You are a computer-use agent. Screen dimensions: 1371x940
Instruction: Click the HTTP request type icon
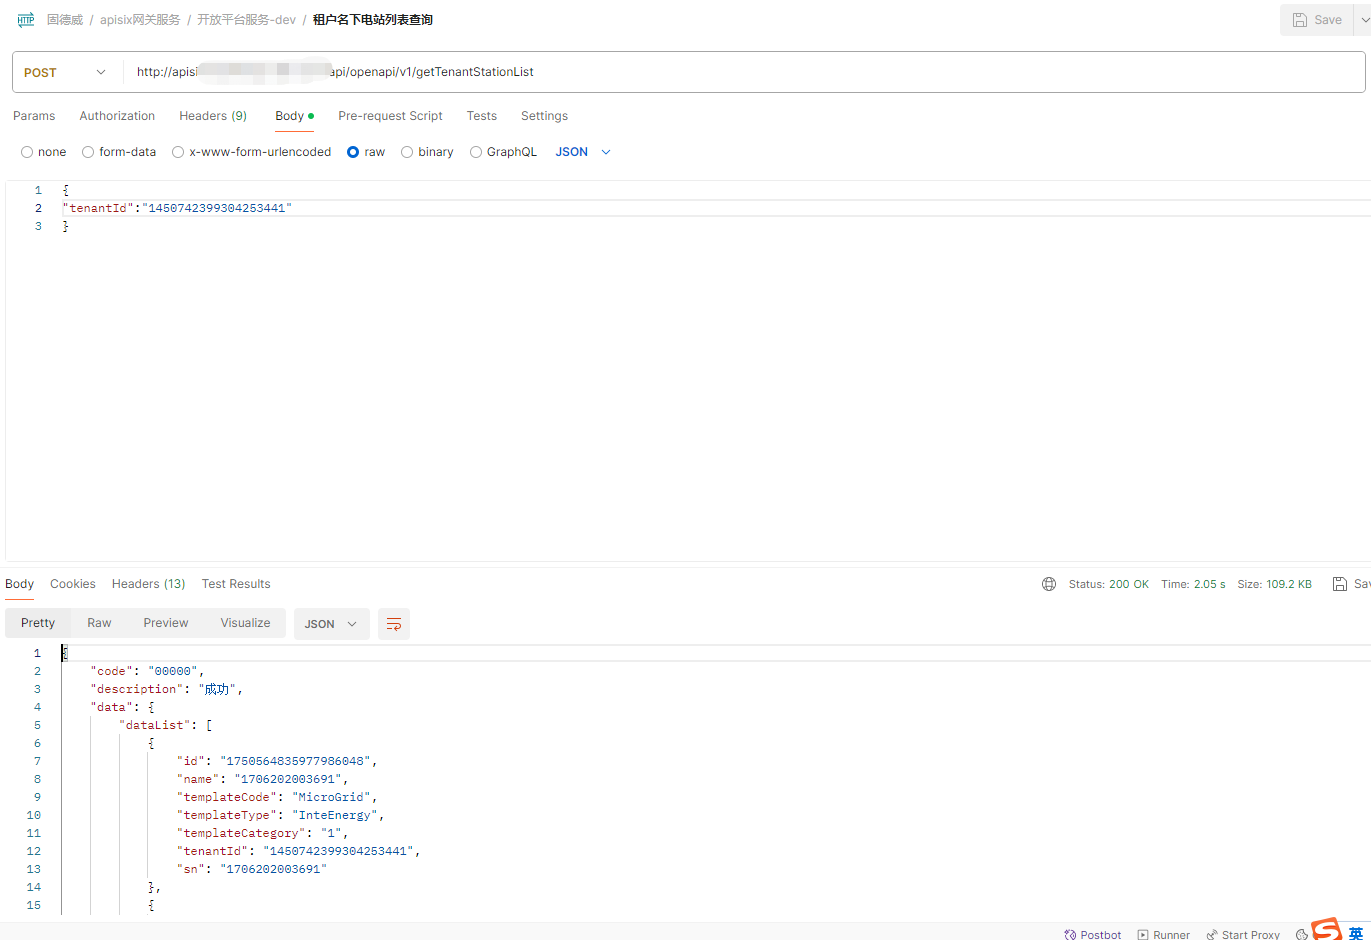pos(25,20)
